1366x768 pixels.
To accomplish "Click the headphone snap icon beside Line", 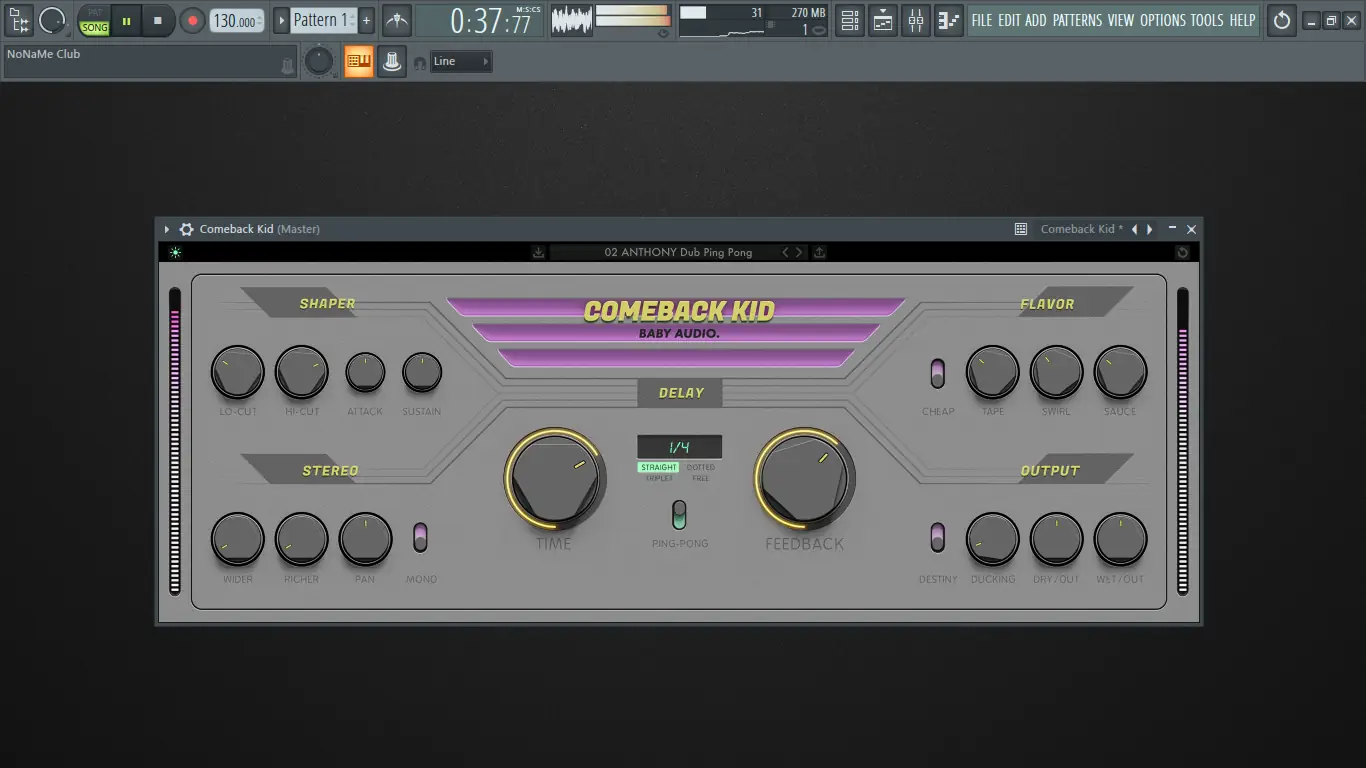I will [420, 62].
